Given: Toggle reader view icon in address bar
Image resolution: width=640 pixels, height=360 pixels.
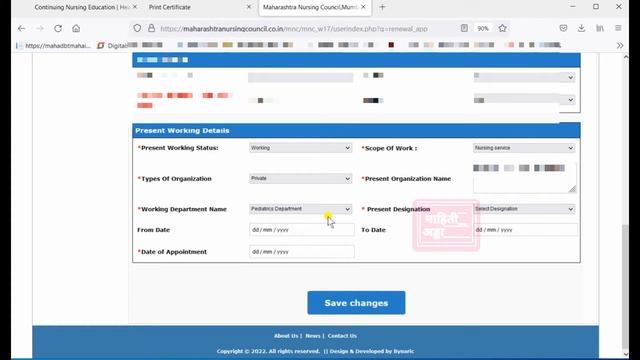Looking at the screenshot, I should point(464,28).
